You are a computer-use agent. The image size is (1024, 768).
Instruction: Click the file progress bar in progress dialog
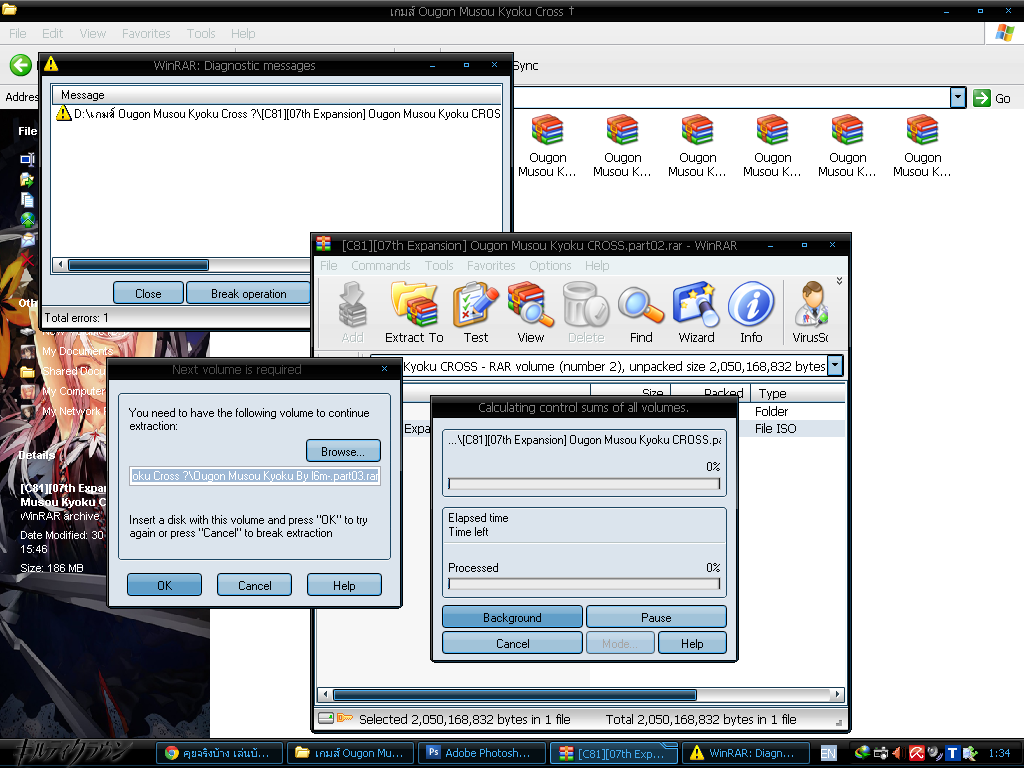584,484
